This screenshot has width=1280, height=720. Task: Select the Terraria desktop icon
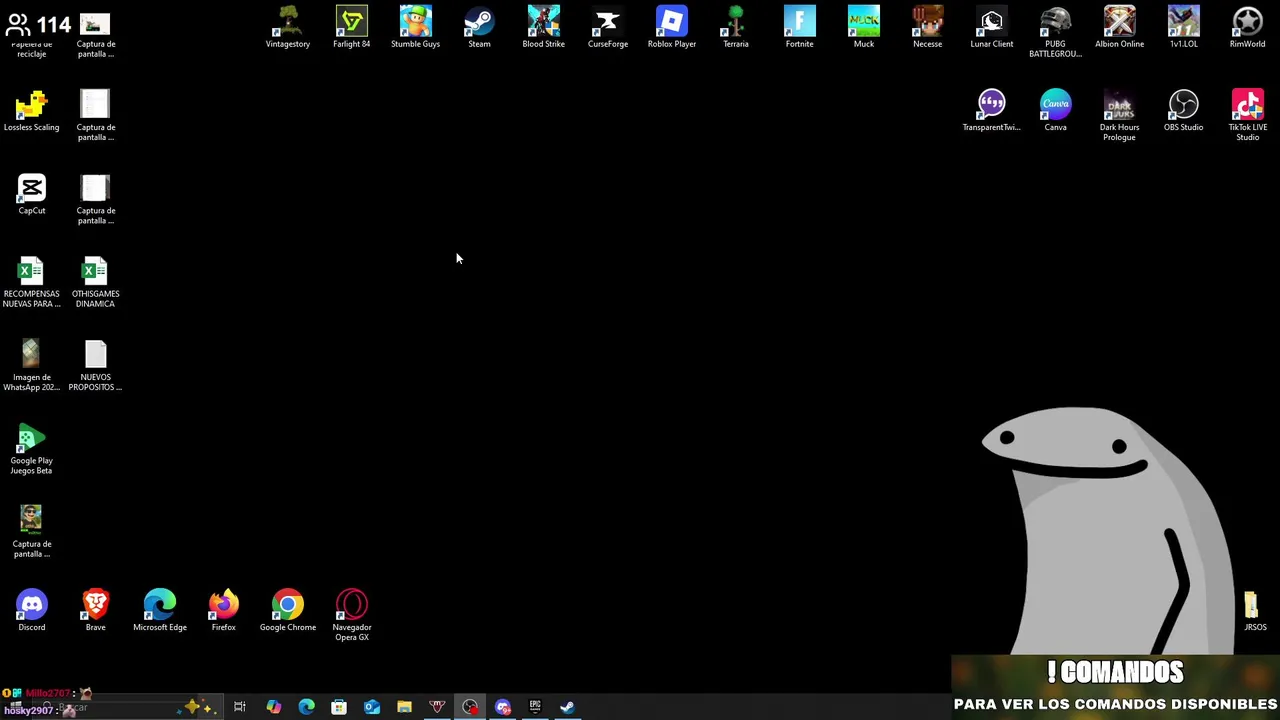tap(736, 27)
